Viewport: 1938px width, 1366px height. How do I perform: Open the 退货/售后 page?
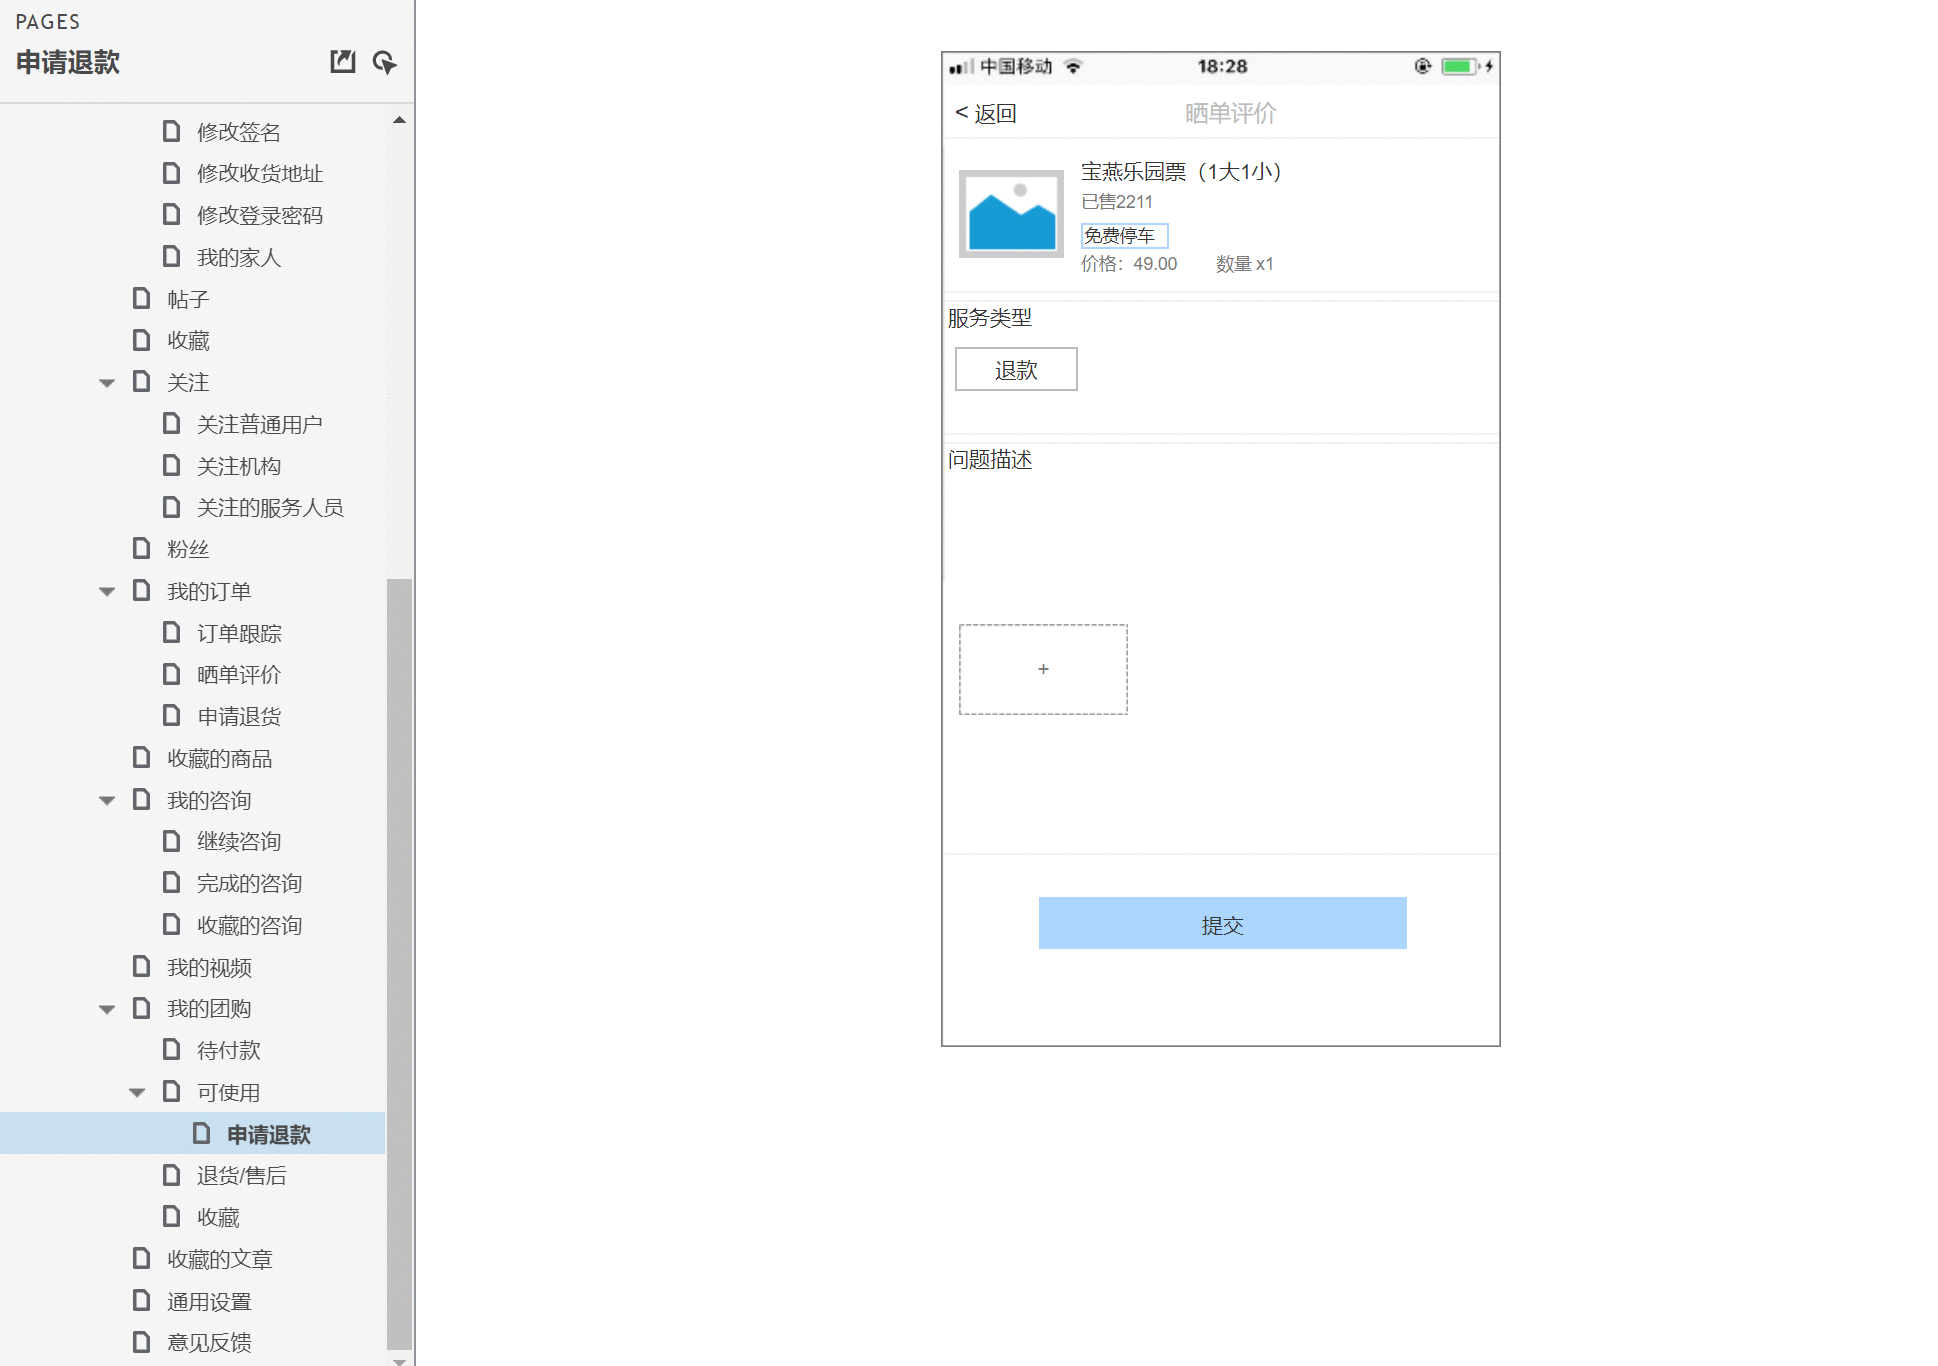coord(242,1175)
